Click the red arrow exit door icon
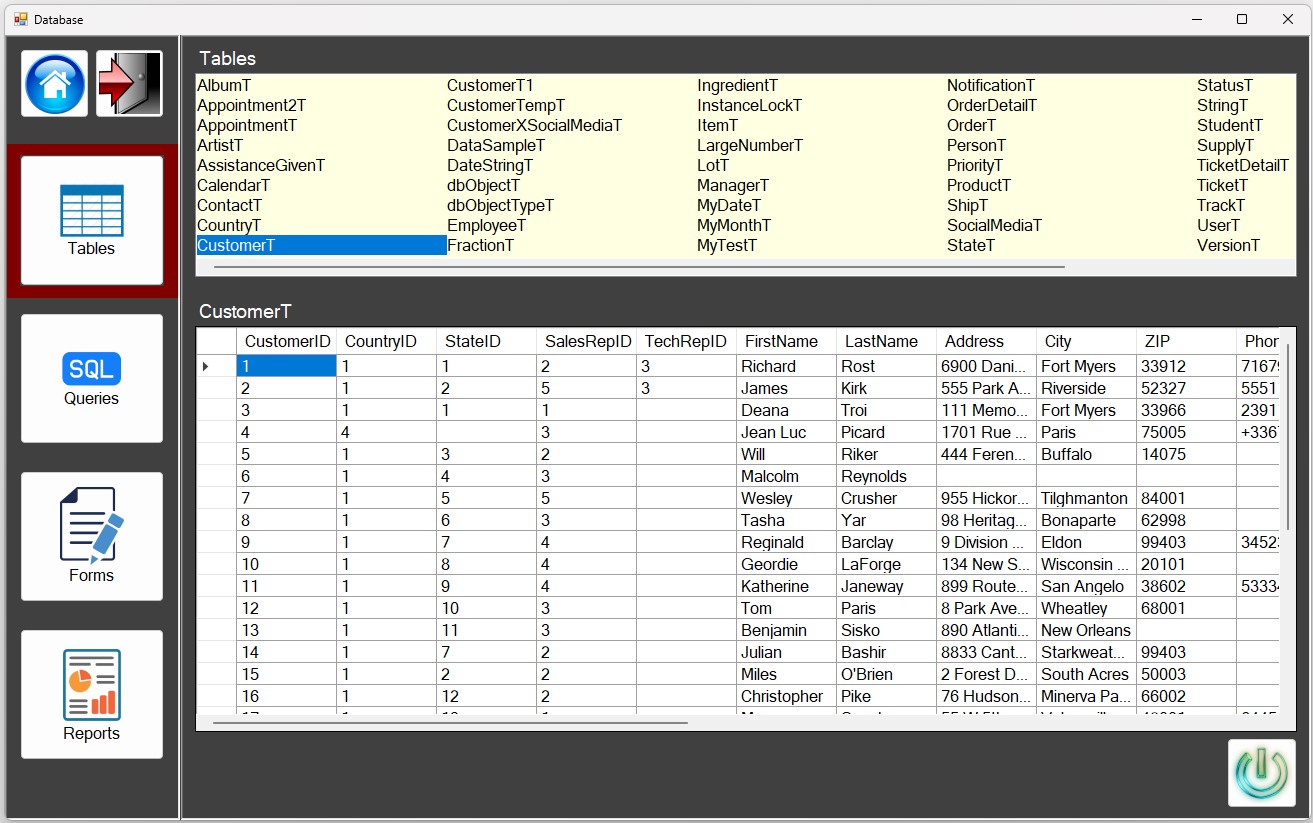This screenshot has height=823, width=1313. click(129, 84)
